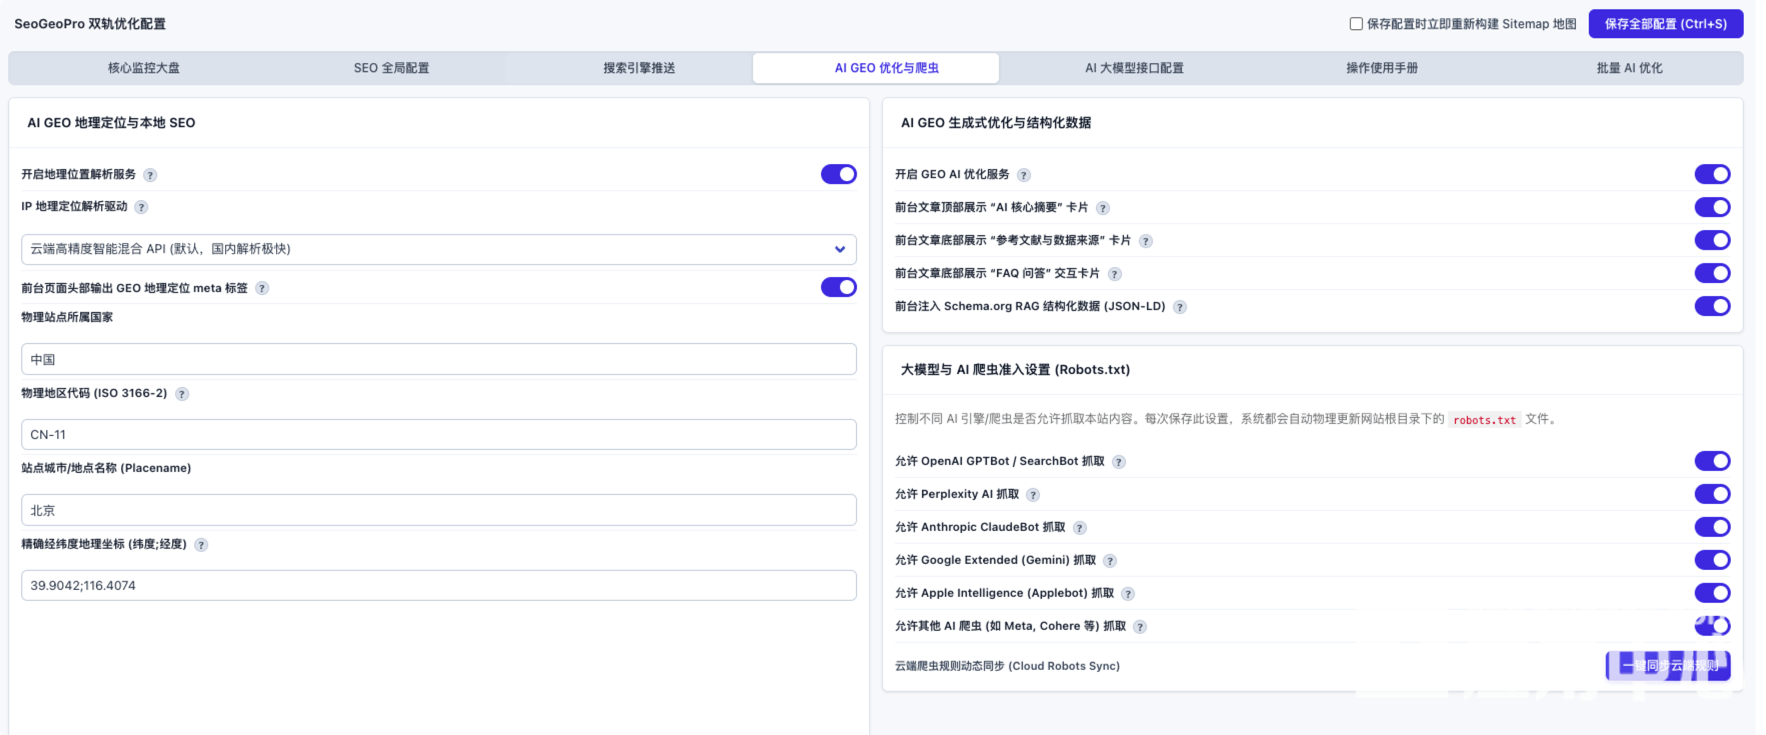Click help icon next to 允许 Perplexity AI 抓取
Screen dimensions: 1766x735
click(x=1033, y=495)
